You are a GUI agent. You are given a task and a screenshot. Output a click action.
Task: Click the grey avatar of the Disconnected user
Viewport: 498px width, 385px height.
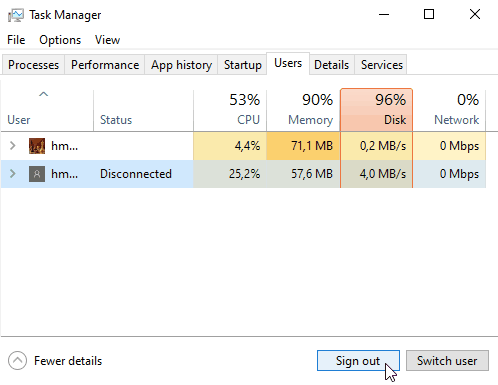point(37,174)
